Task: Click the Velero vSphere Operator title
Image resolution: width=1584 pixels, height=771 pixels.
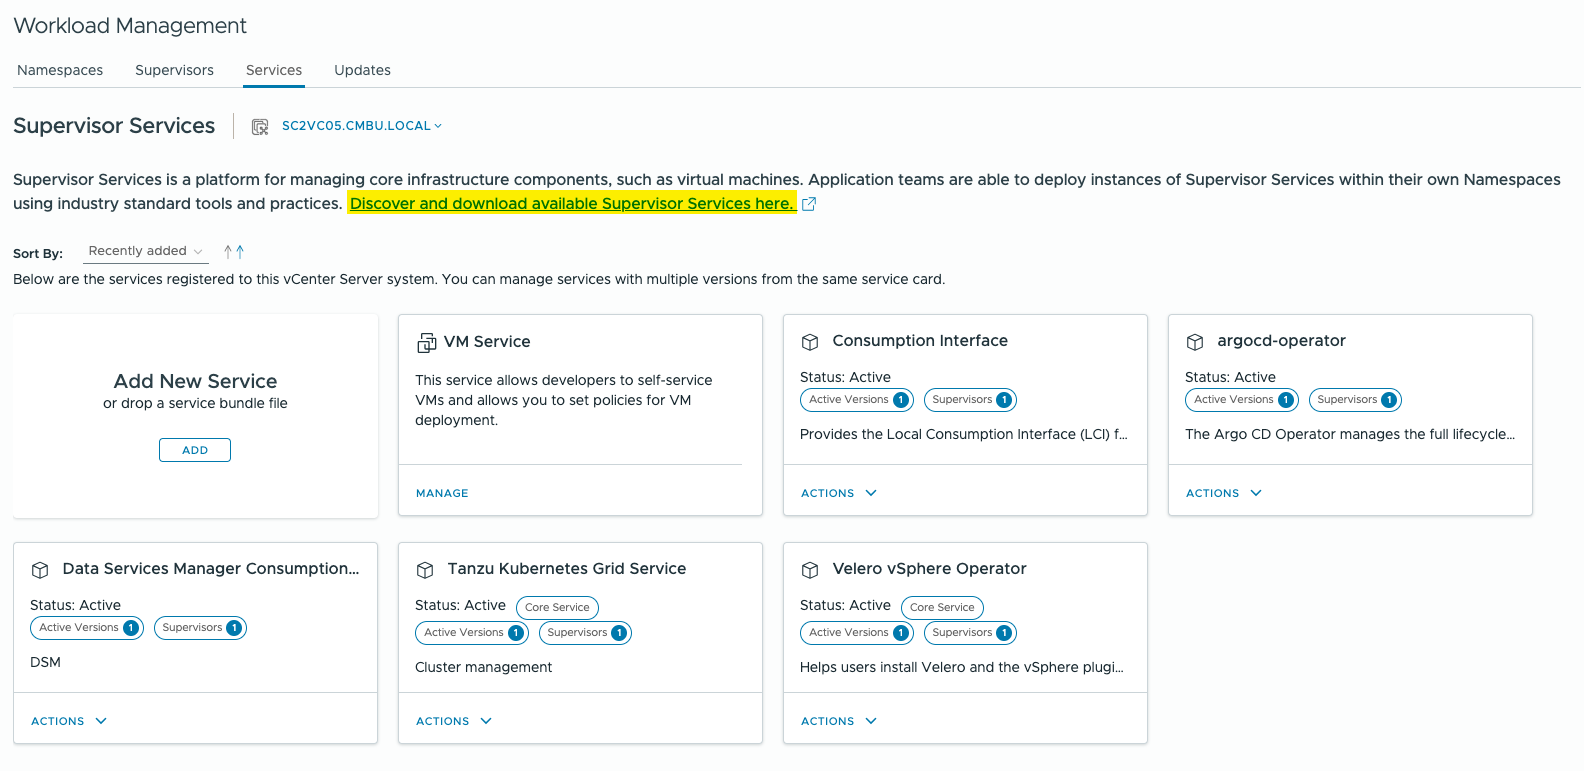Action: [929, 569]
